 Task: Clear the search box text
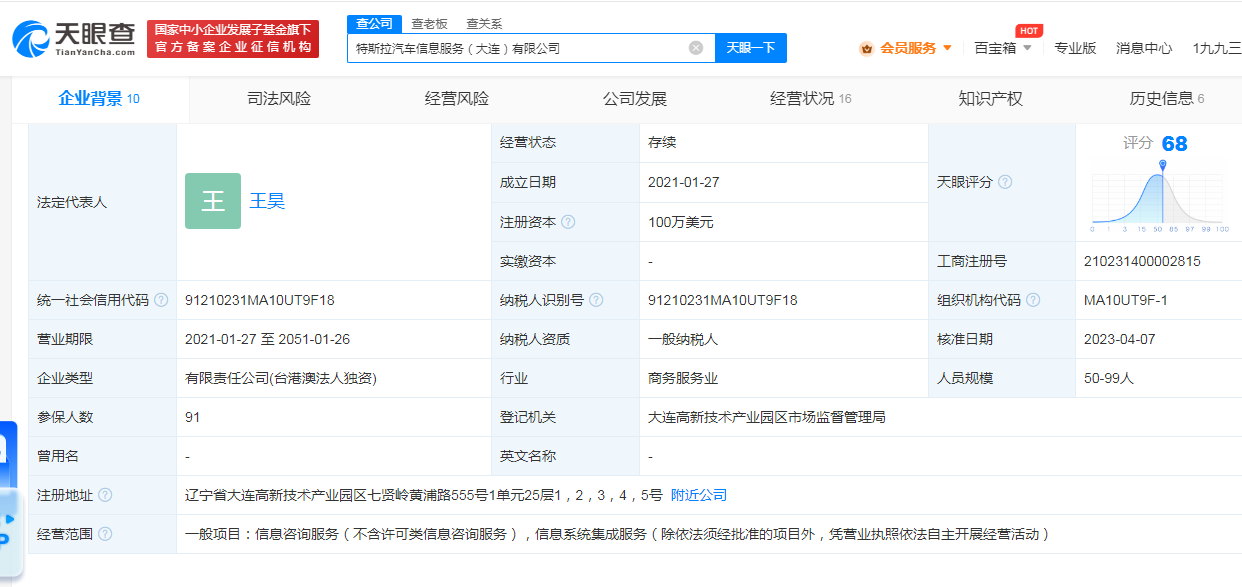click(x=696, y=48)
